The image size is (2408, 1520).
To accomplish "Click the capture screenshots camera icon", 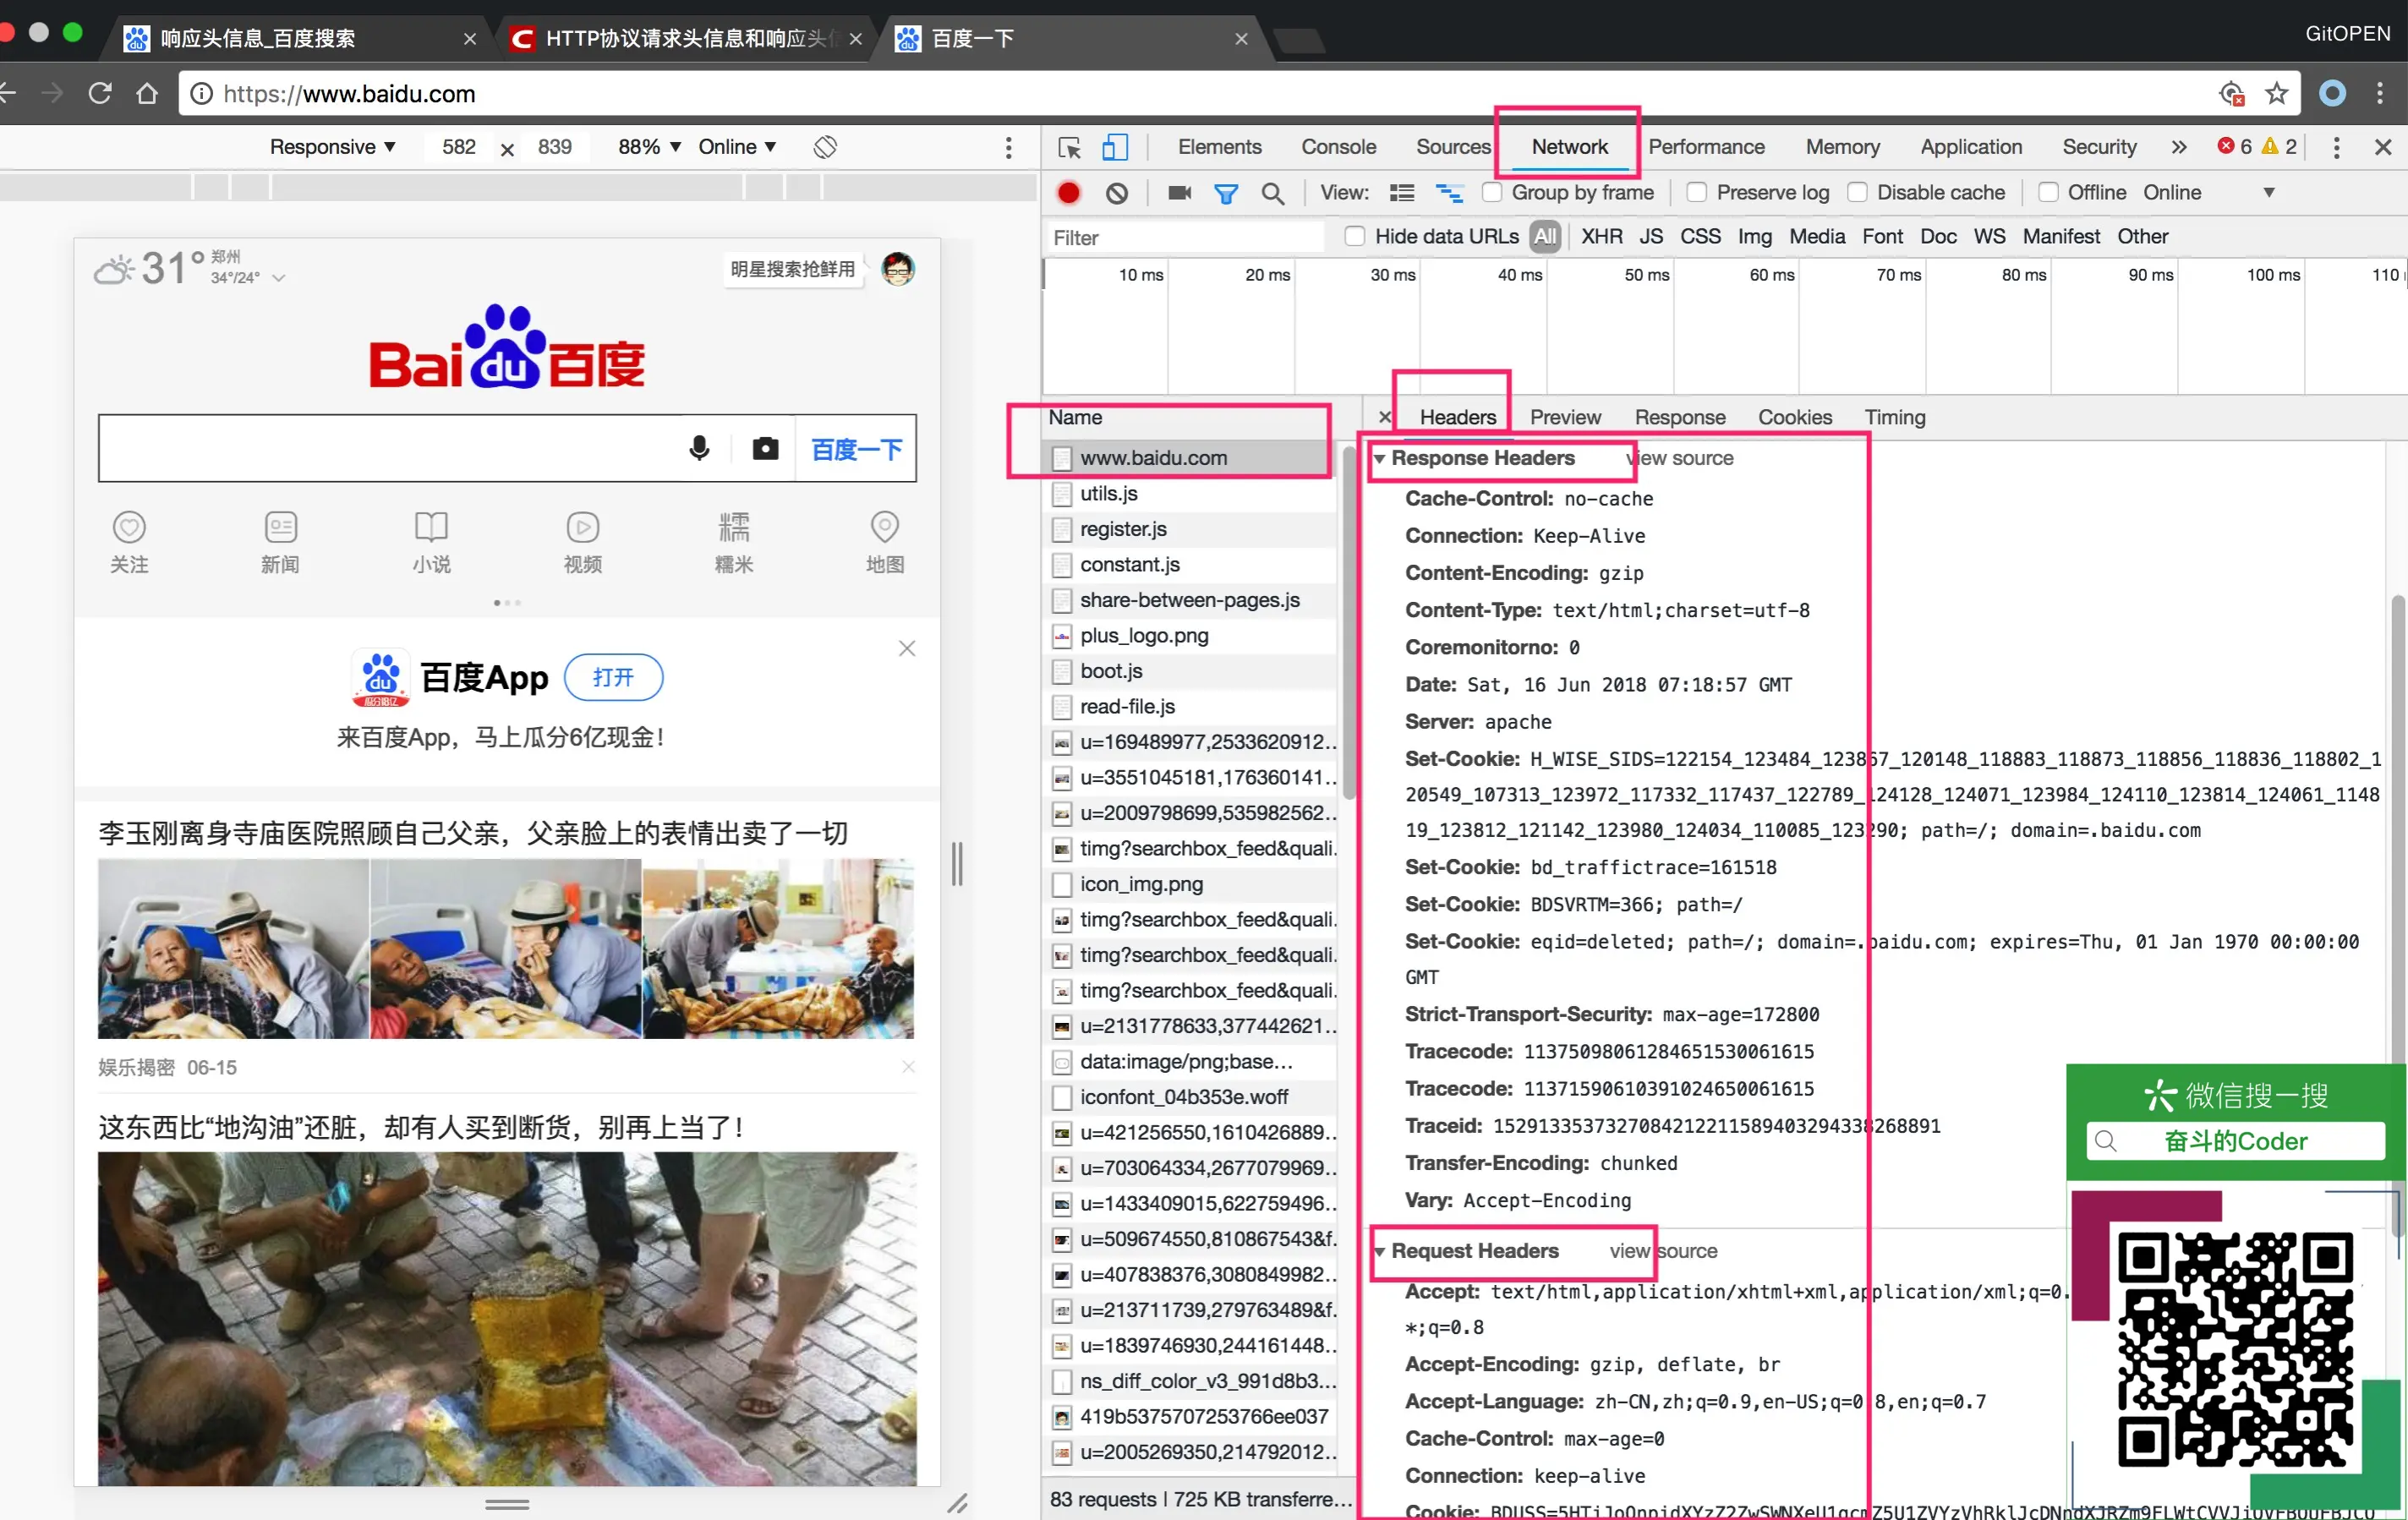I will tap(1179, 193).
